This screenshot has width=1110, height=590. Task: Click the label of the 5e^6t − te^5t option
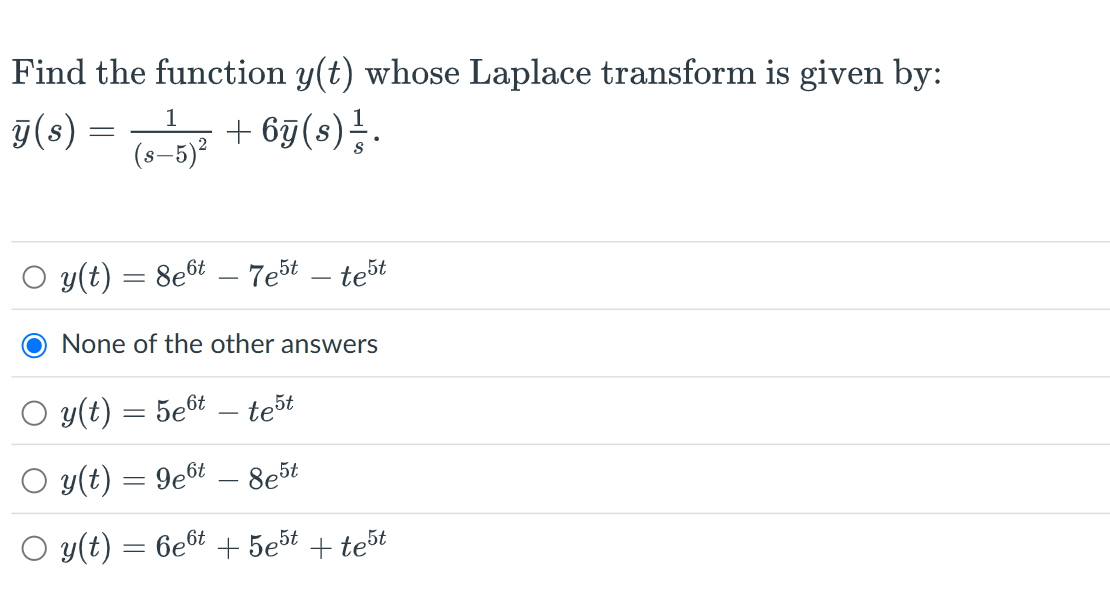pos(175,410)
